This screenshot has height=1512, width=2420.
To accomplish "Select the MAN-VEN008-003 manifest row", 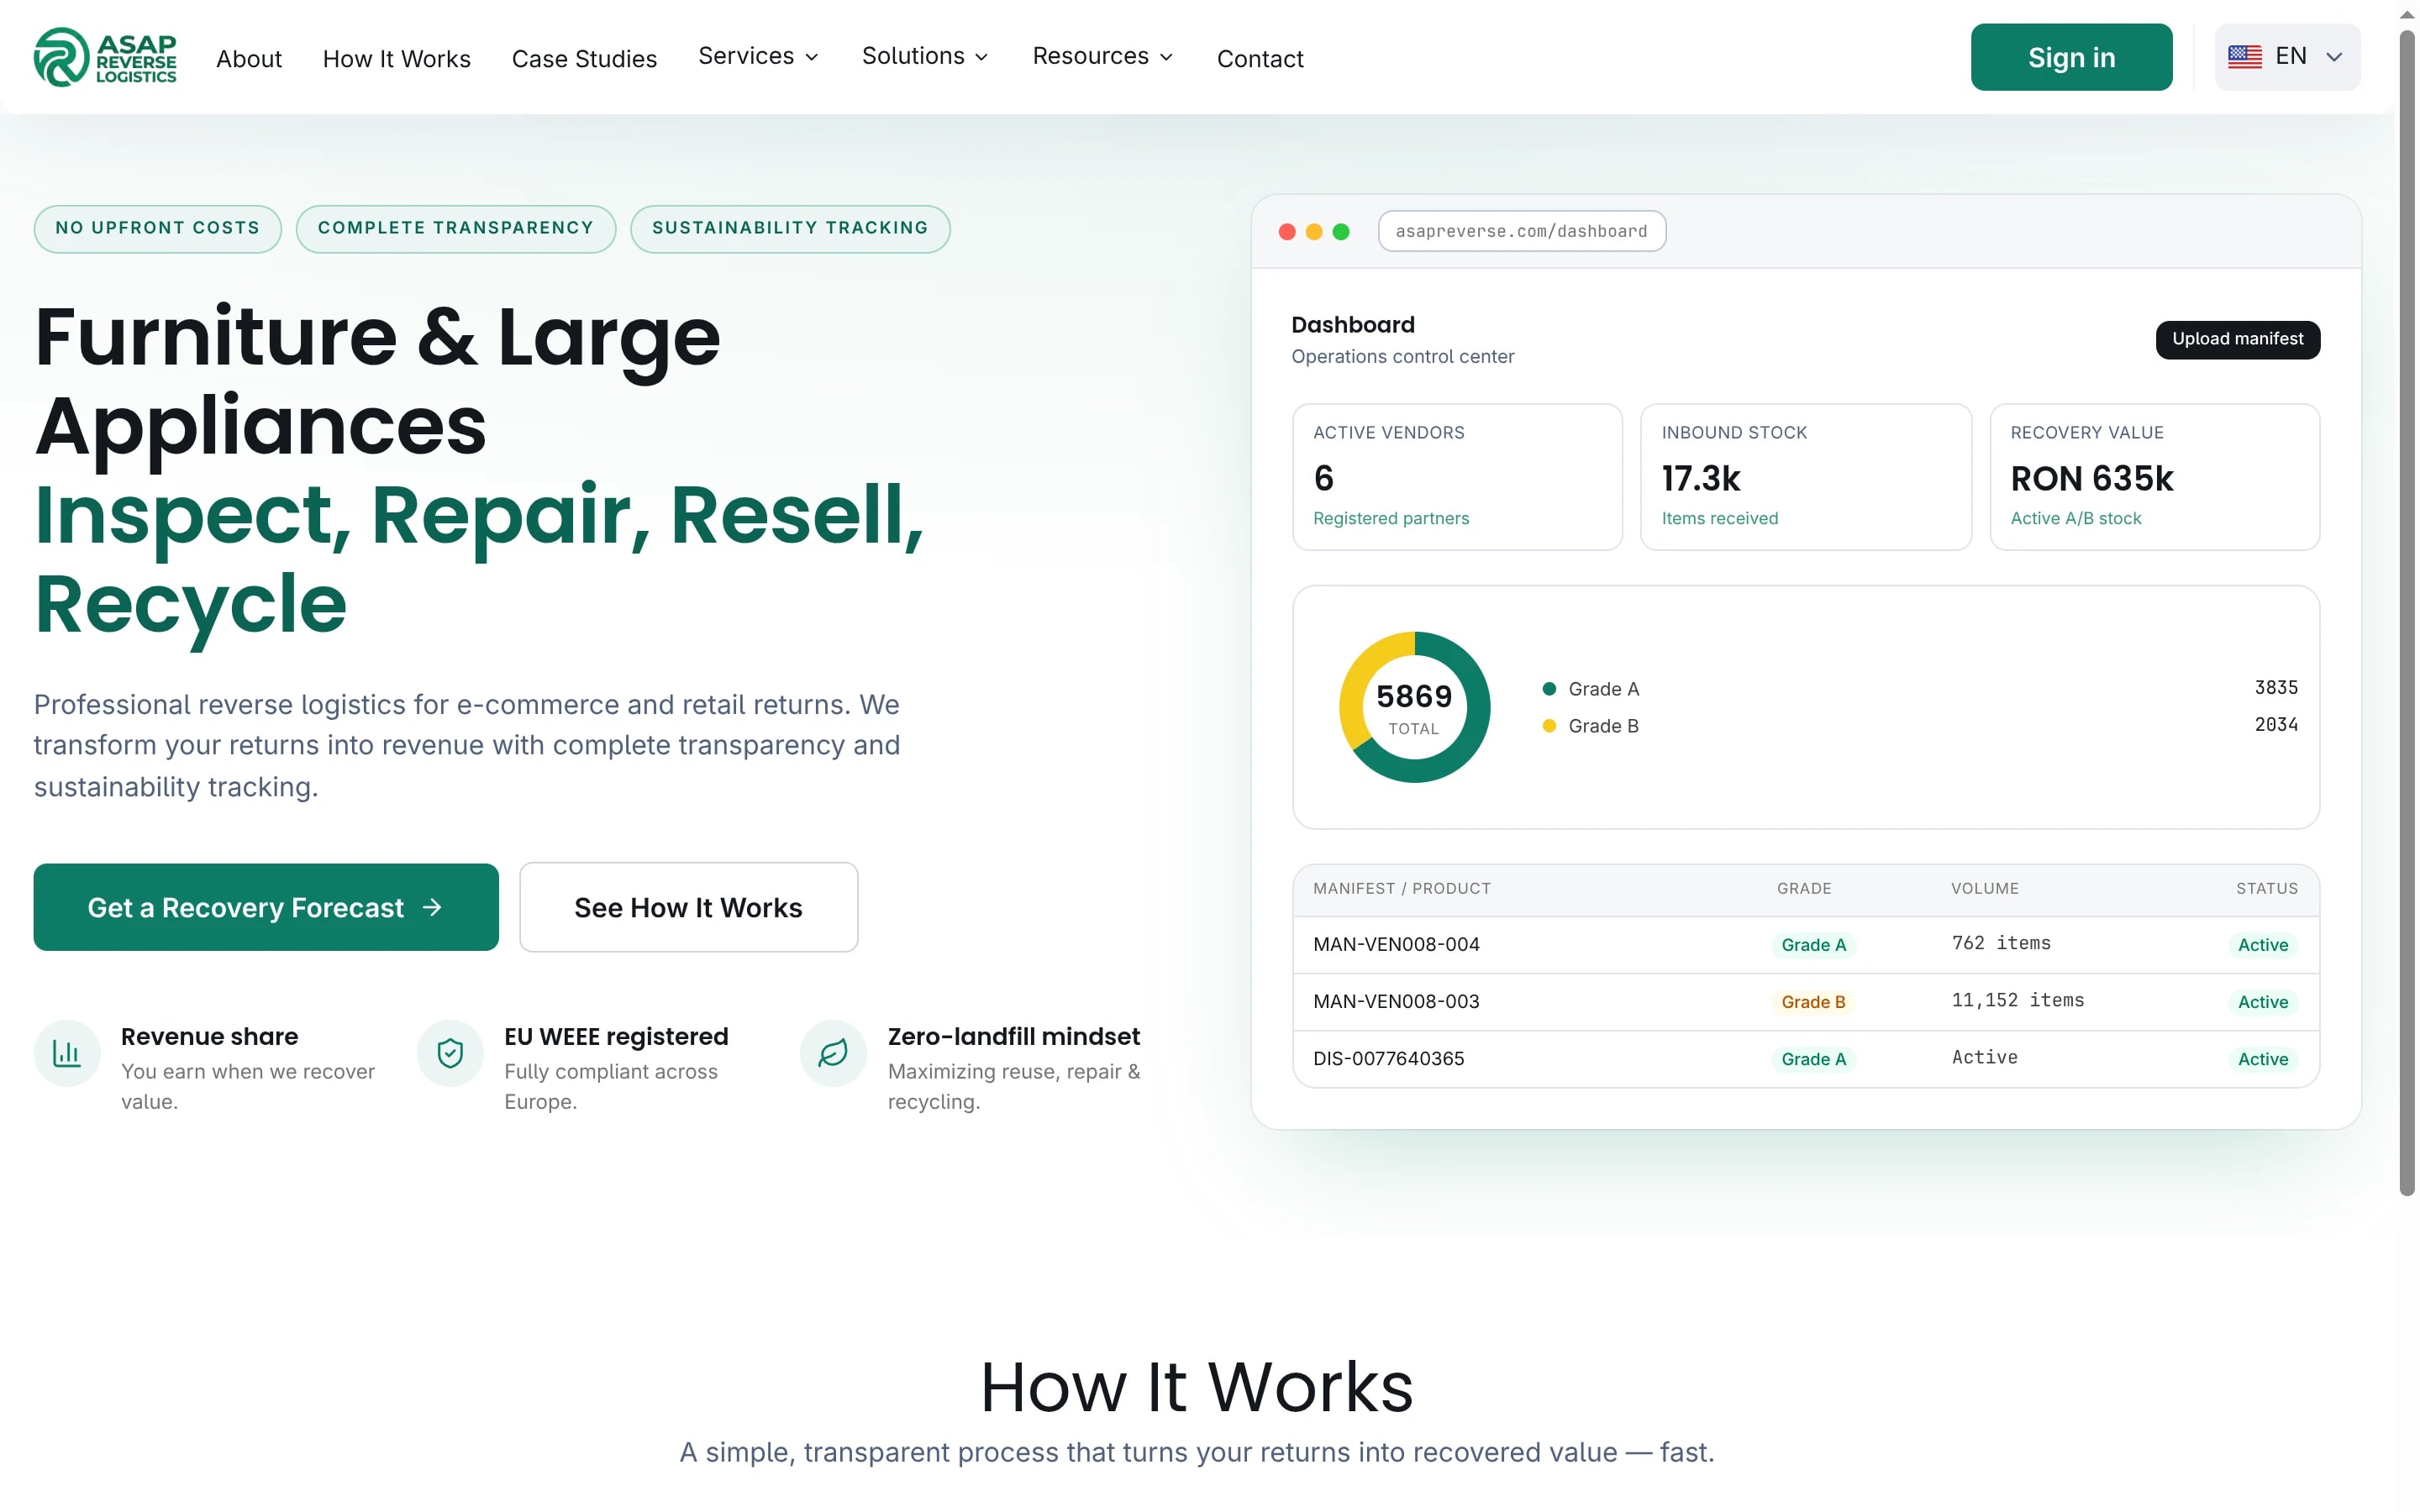I will 1805,1001.
